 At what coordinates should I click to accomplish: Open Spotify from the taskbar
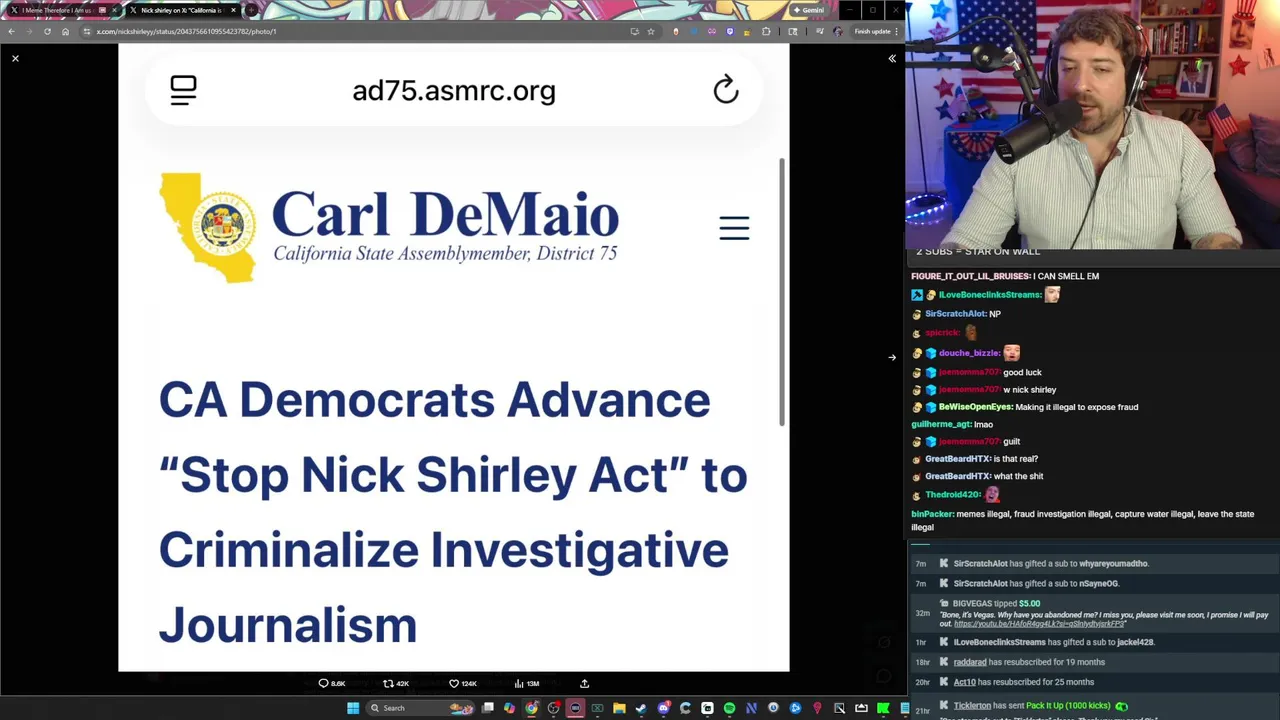tap(729, 708)
